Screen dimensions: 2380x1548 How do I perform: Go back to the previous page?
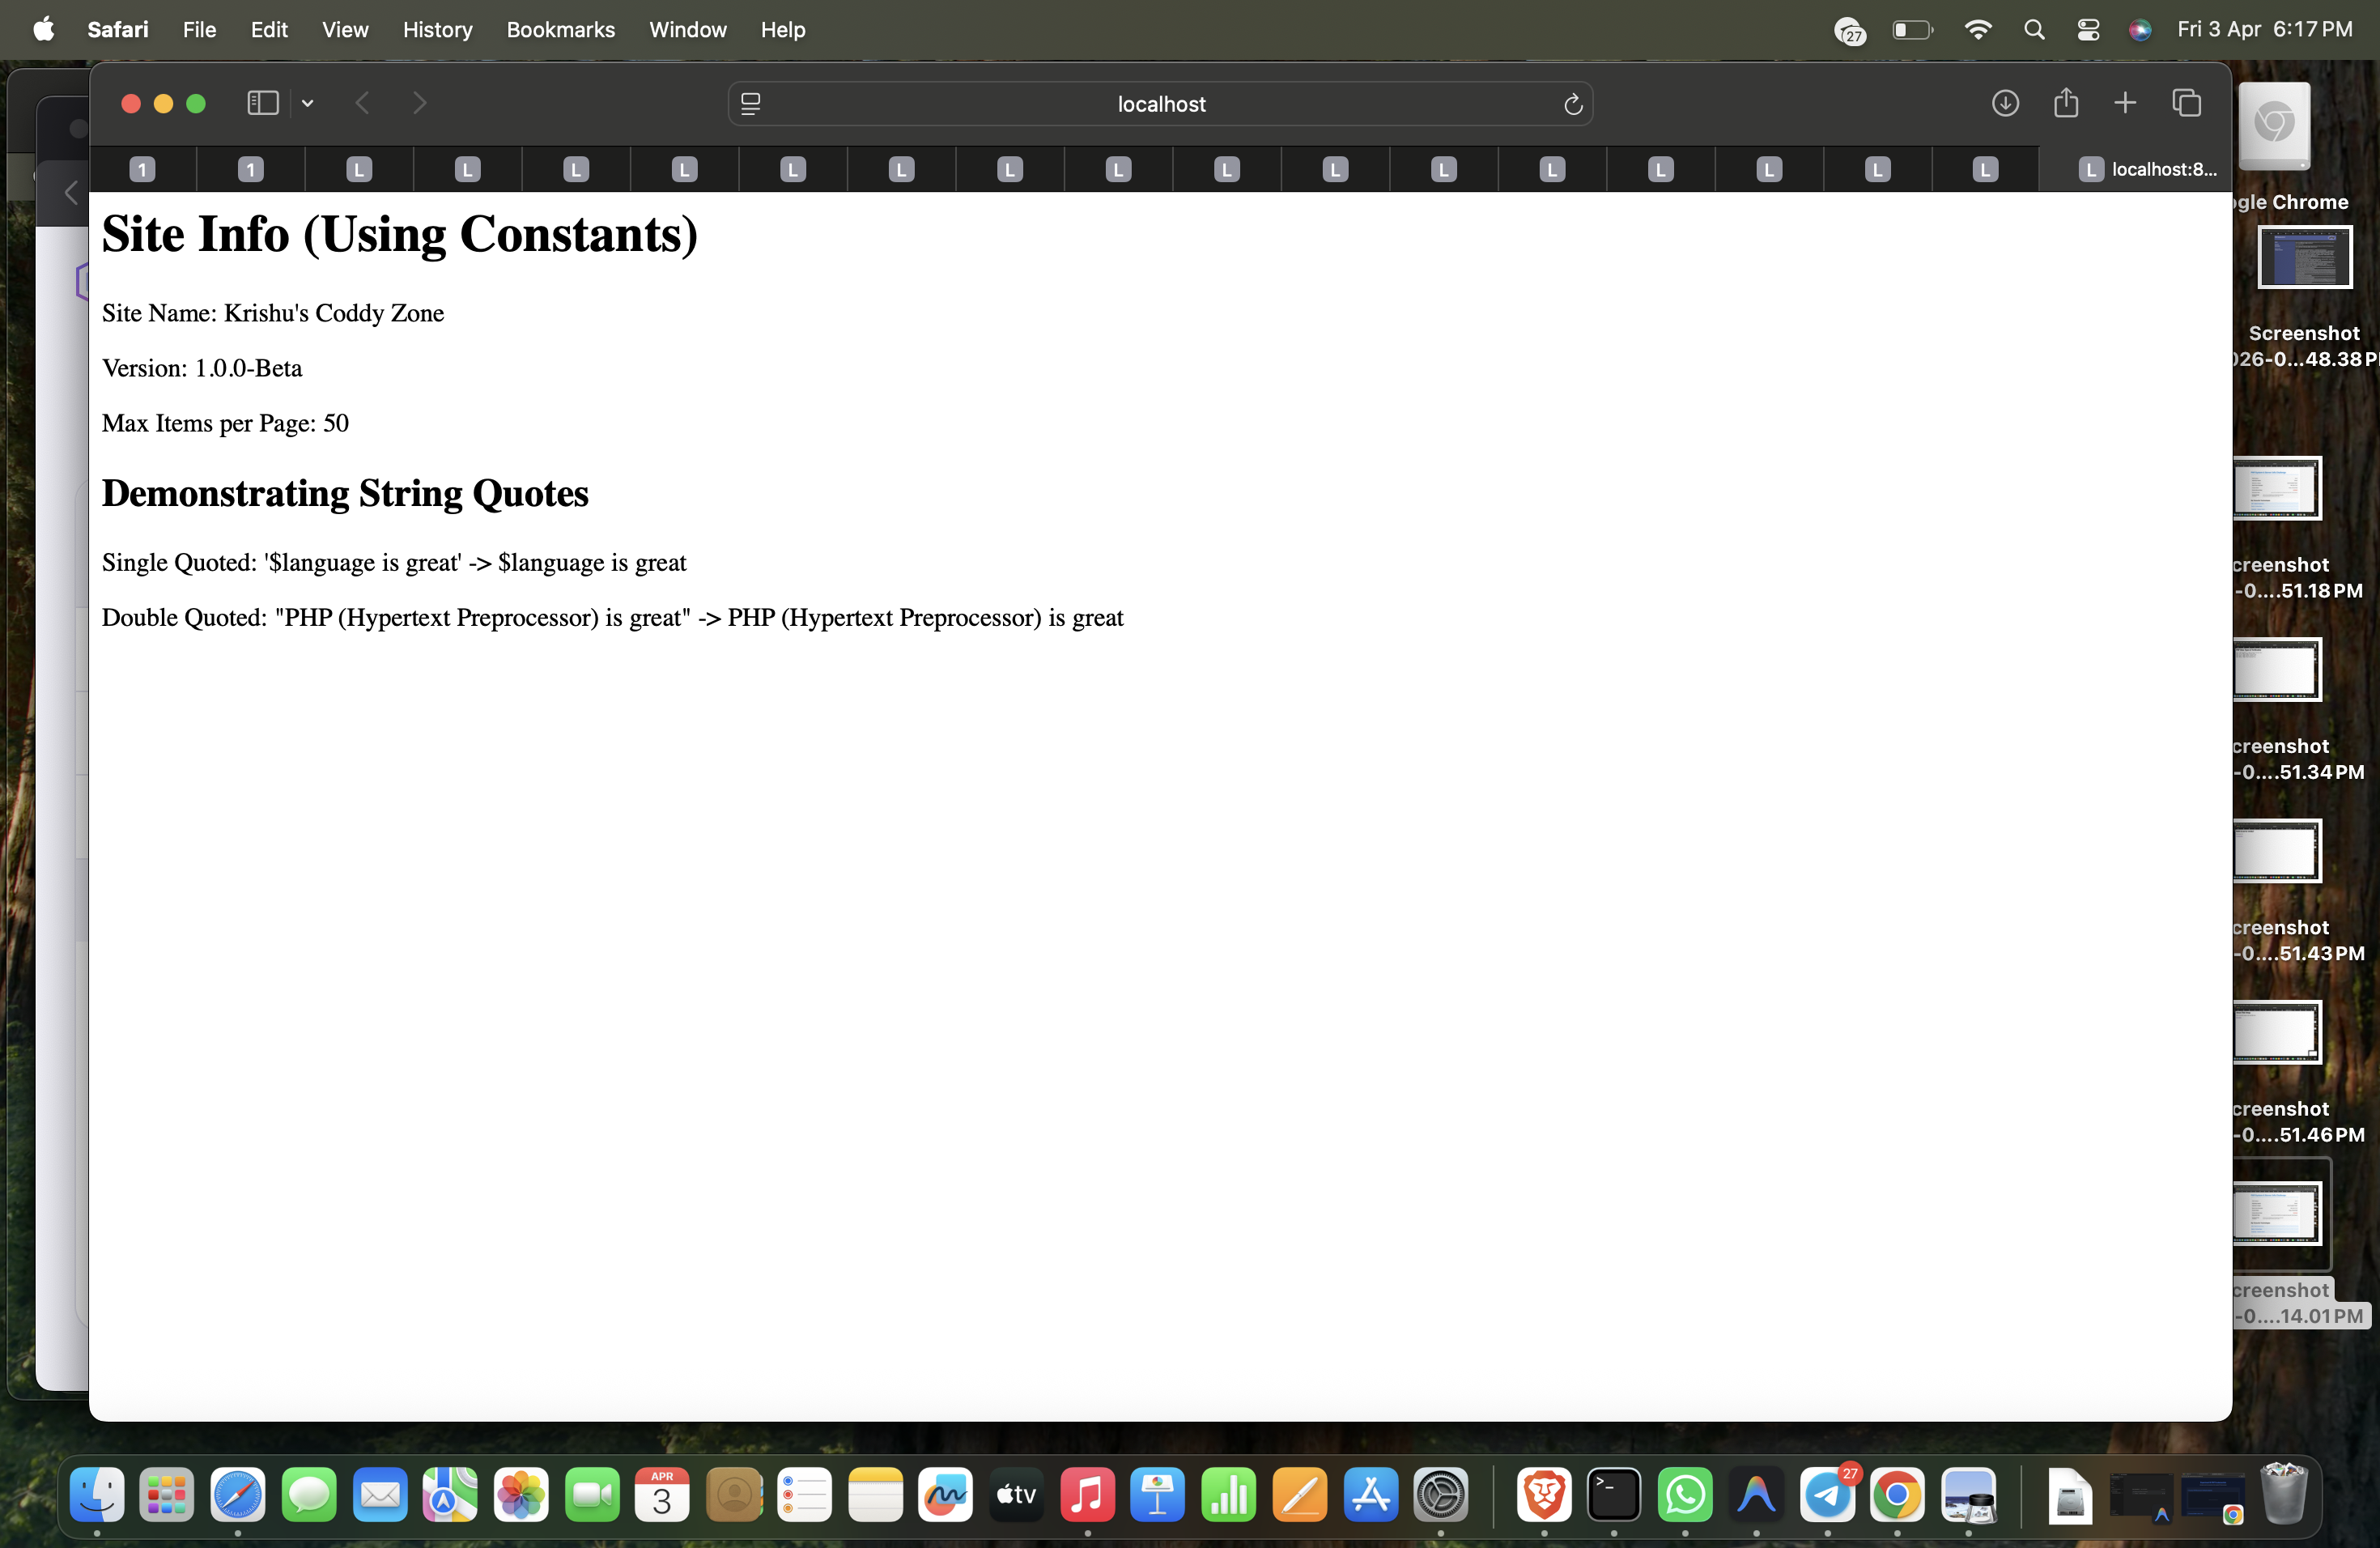pos(362,103)
